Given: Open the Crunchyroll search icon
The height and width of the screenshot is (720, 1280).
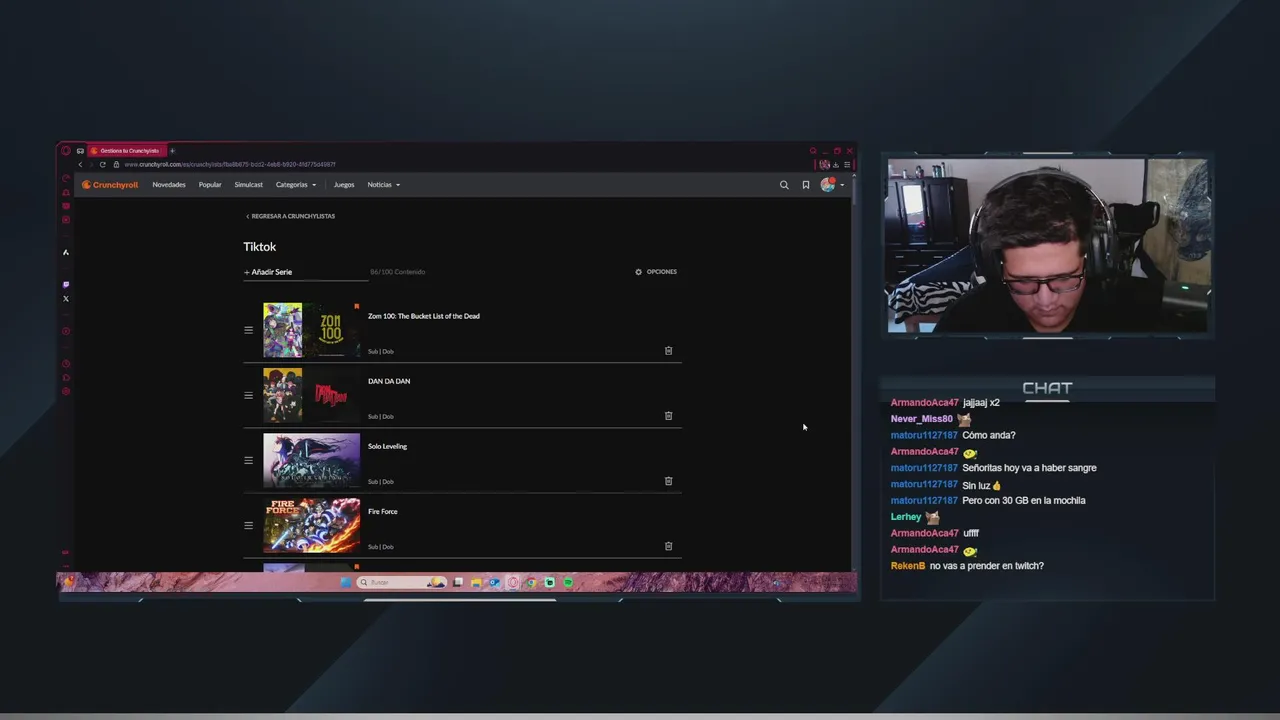Looking at the screenshot, I should [x=784, y=185].
